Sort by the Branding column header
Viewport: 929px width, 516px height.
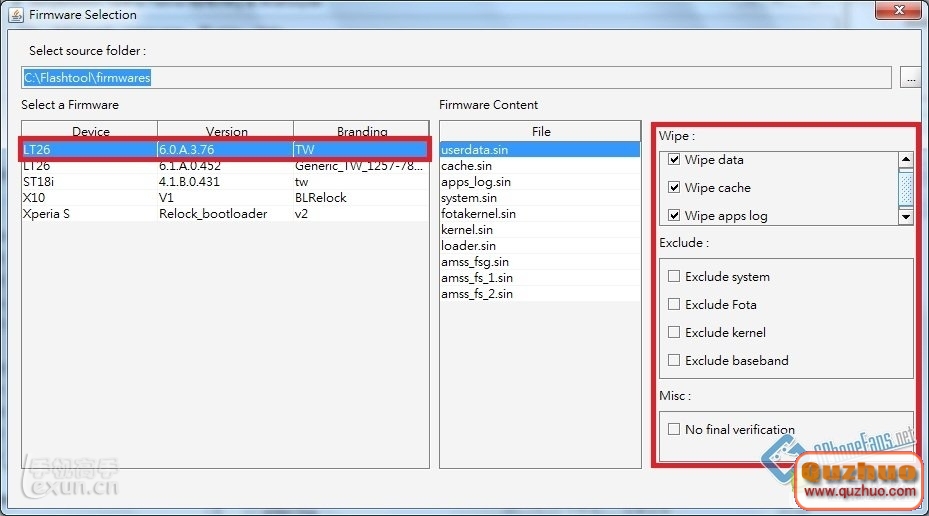coord(361,131)
